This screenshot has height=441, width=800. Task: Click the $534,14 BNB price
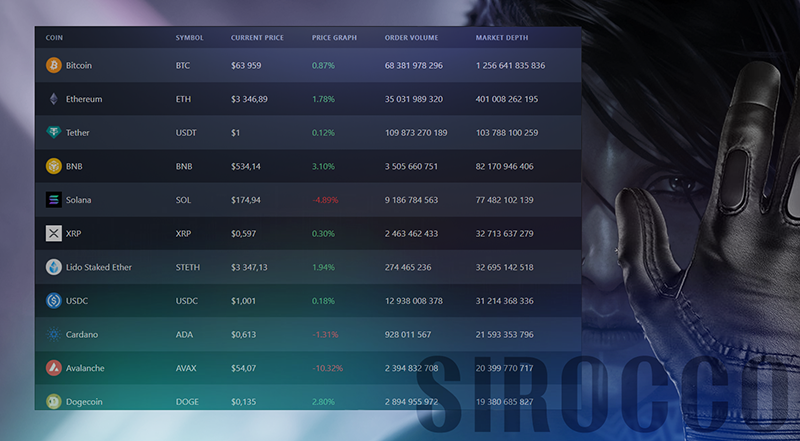pyautogui.click(x=245, y=166)
